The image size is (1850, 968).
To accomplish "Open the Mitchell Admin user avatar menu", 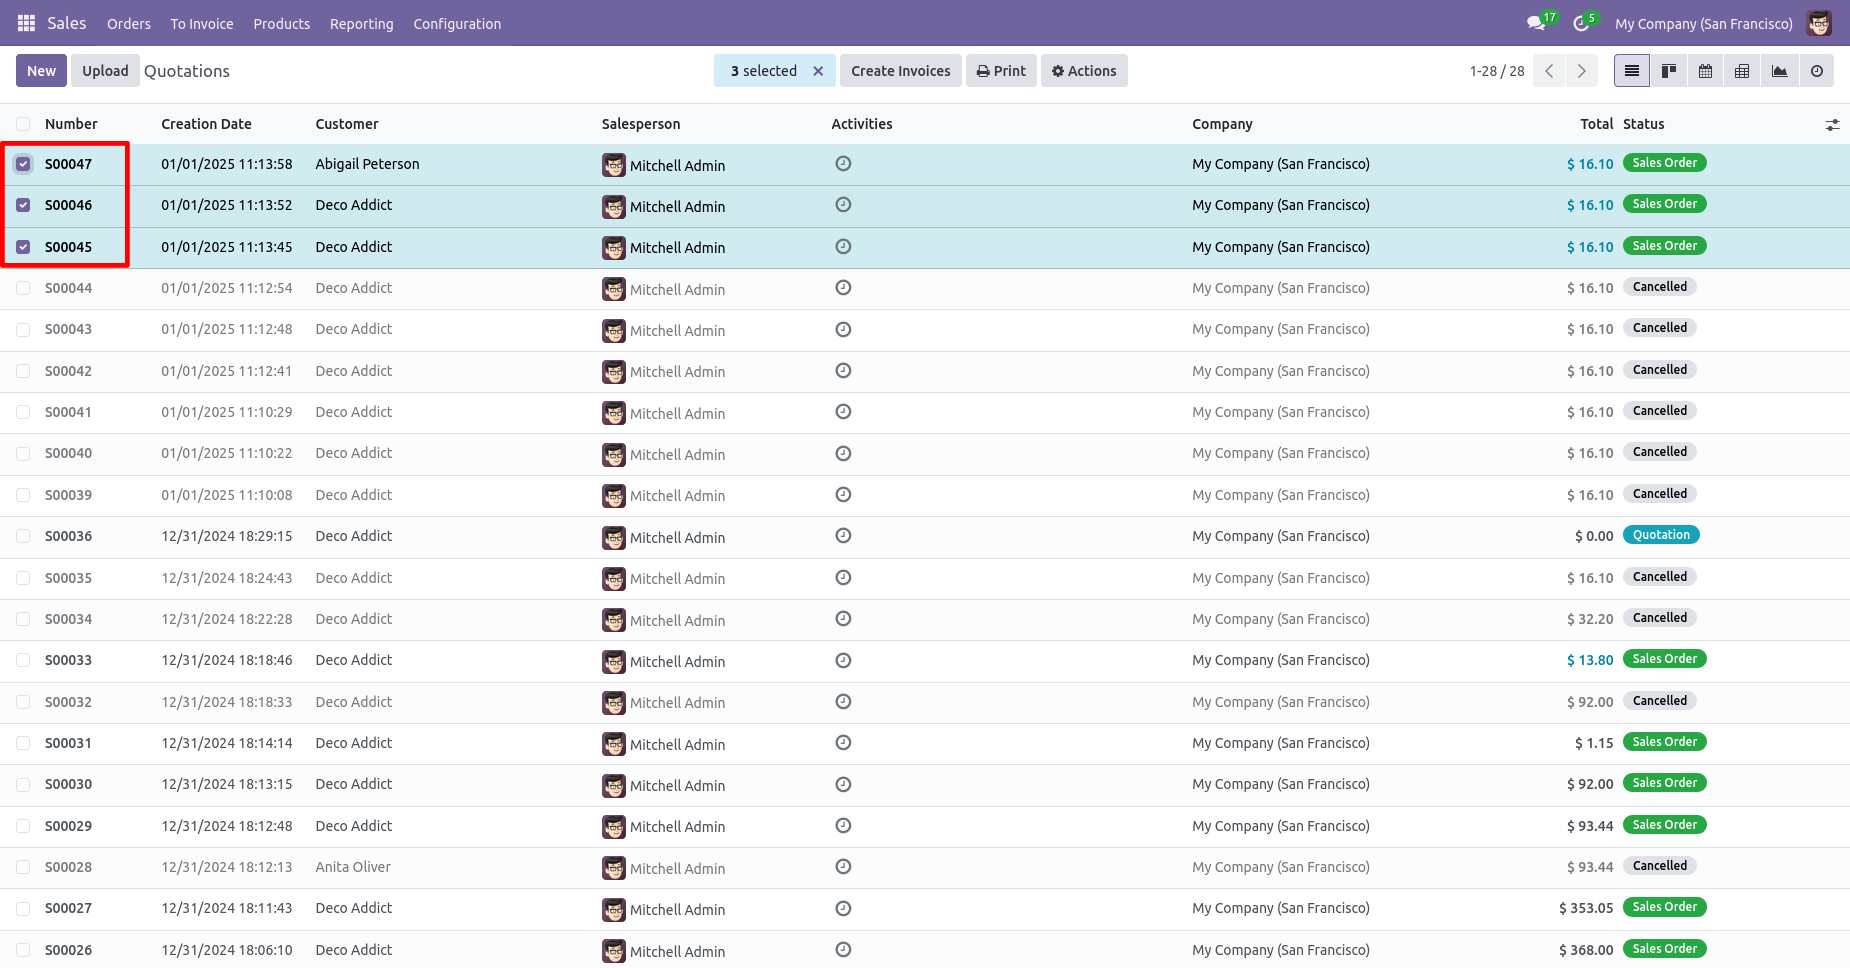I will coord(1819,23).
